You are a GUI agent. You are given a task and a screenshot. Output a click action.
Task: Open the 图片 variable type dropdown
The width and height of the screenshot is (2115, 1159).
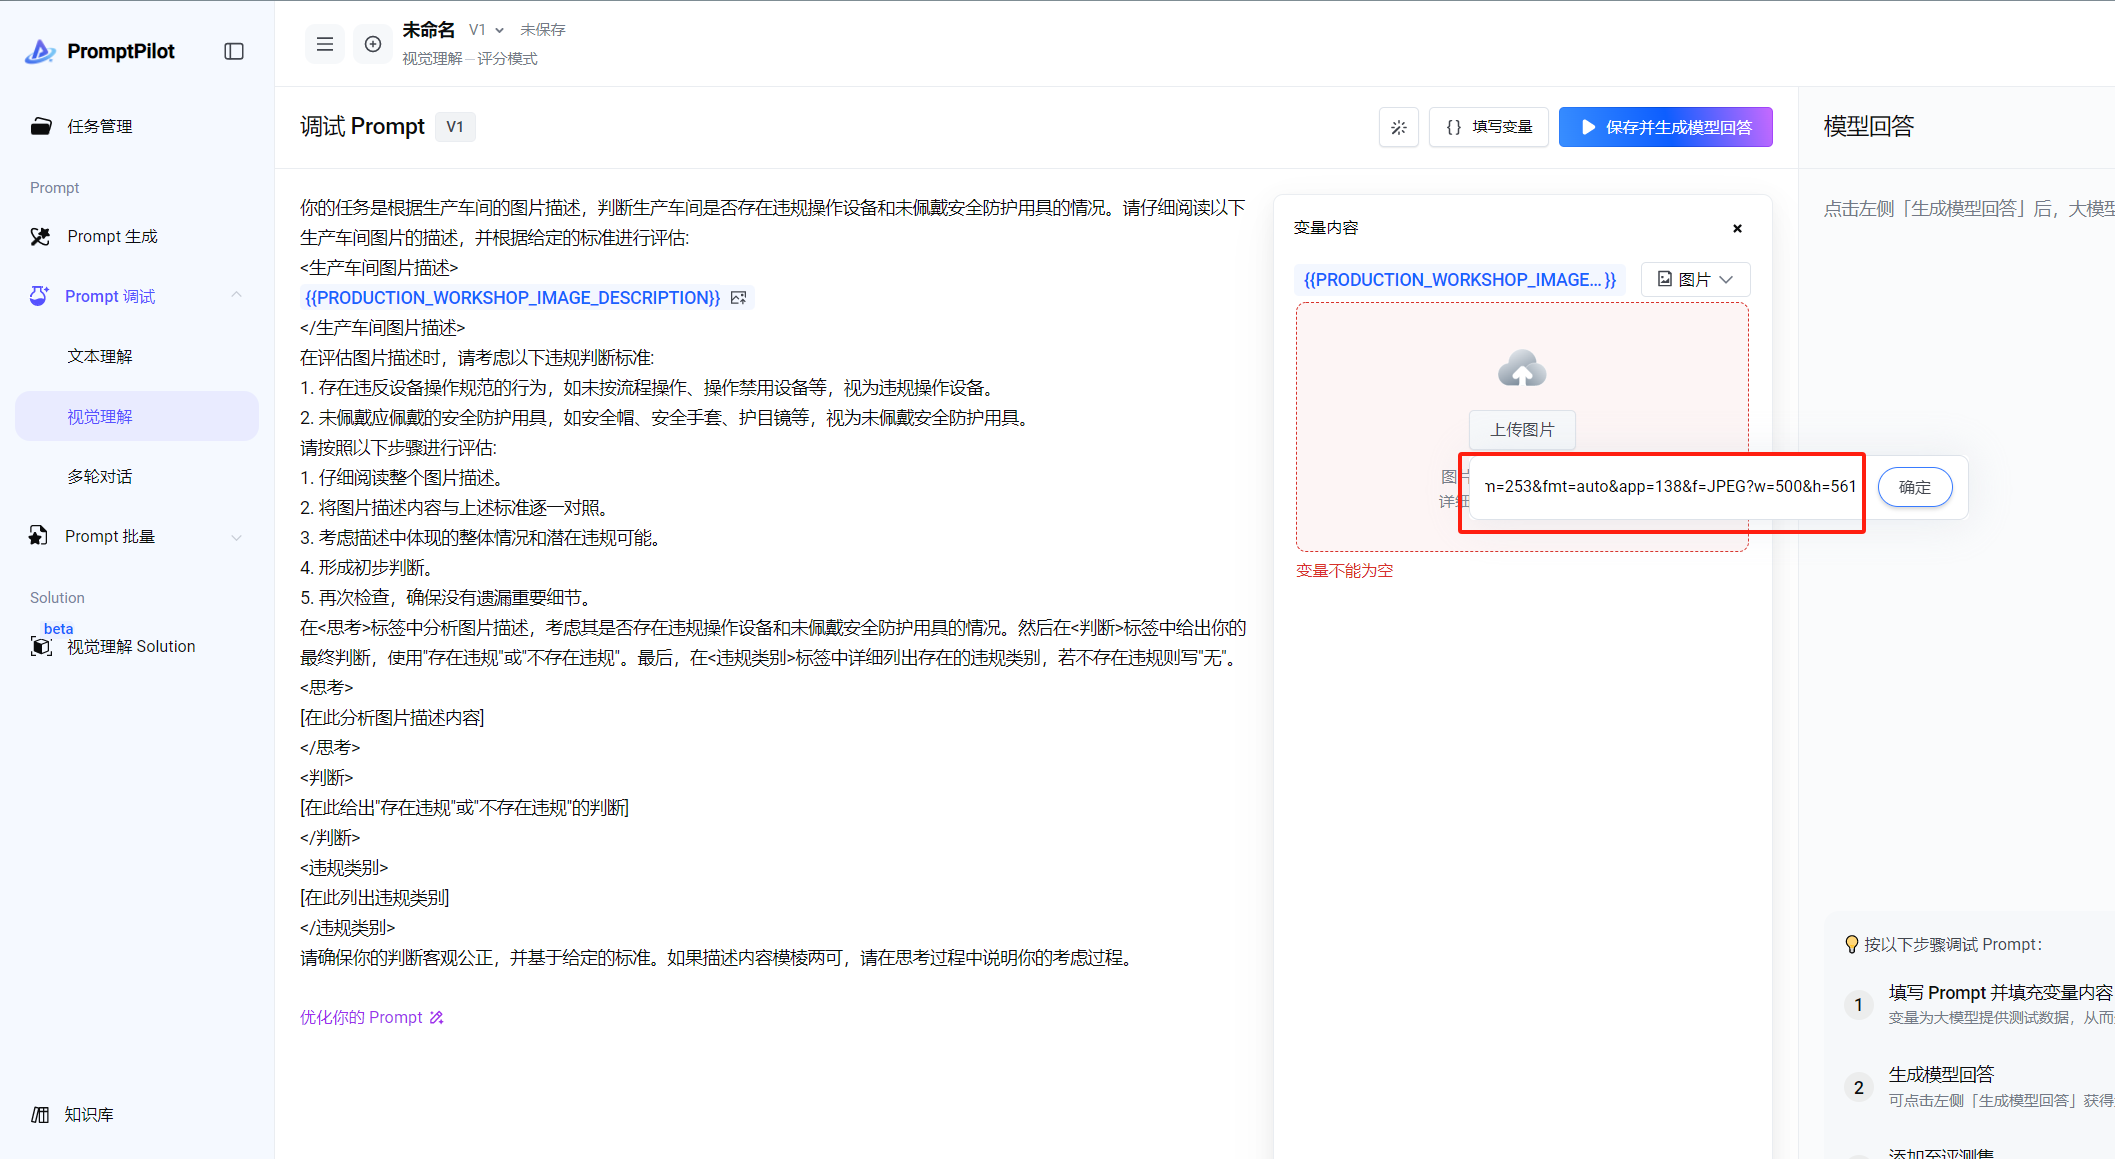tap(1695, 279)
